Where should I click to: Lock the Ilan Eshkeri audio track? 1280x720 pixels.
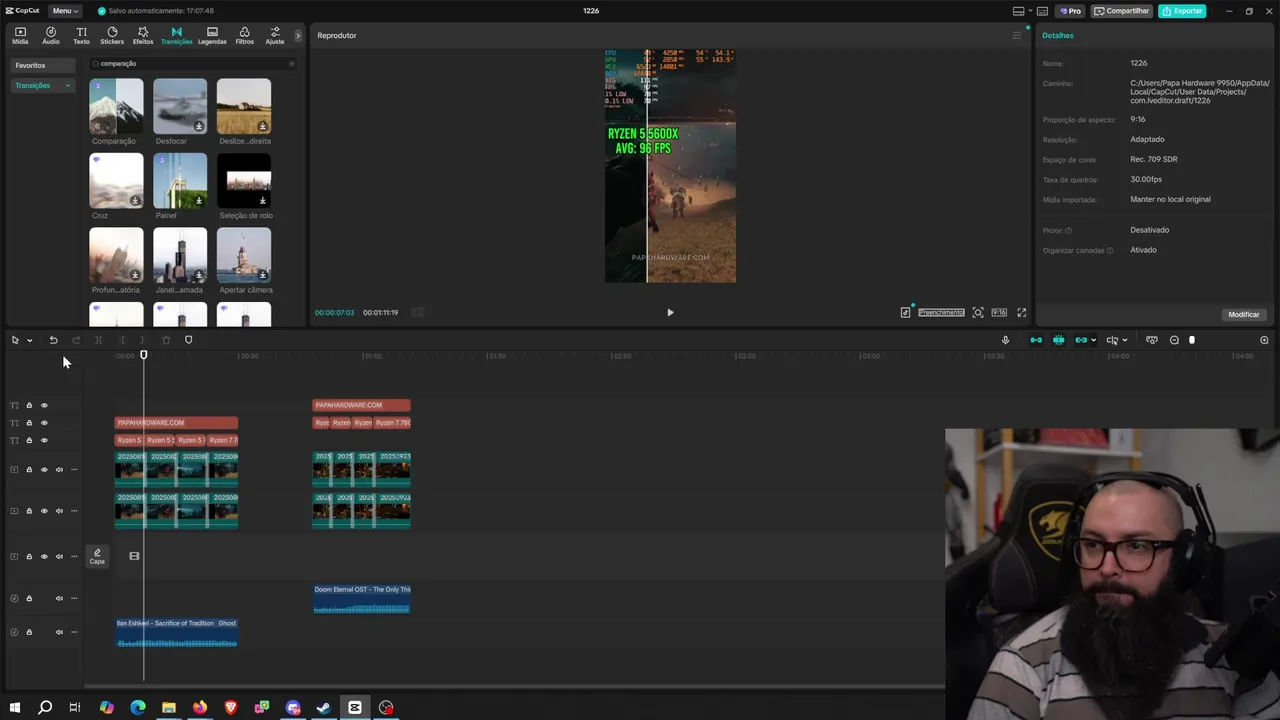(x=29, y=632)
